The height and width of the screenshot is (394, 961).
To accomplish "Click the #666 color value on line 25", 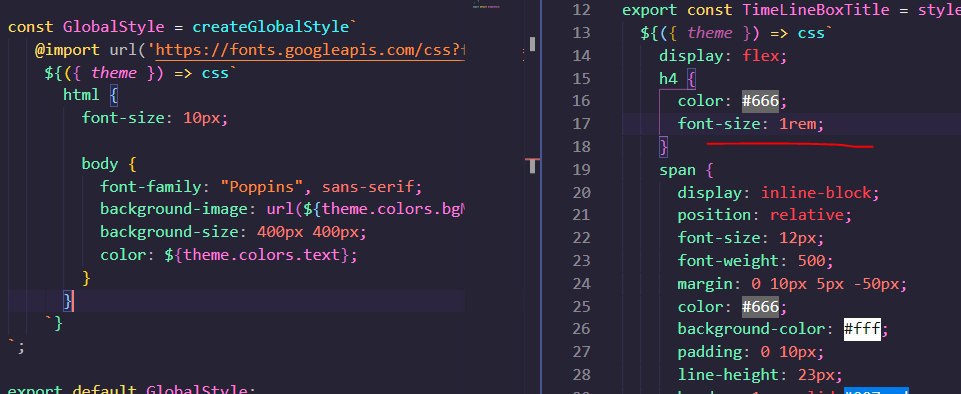I will coord(761,306).
